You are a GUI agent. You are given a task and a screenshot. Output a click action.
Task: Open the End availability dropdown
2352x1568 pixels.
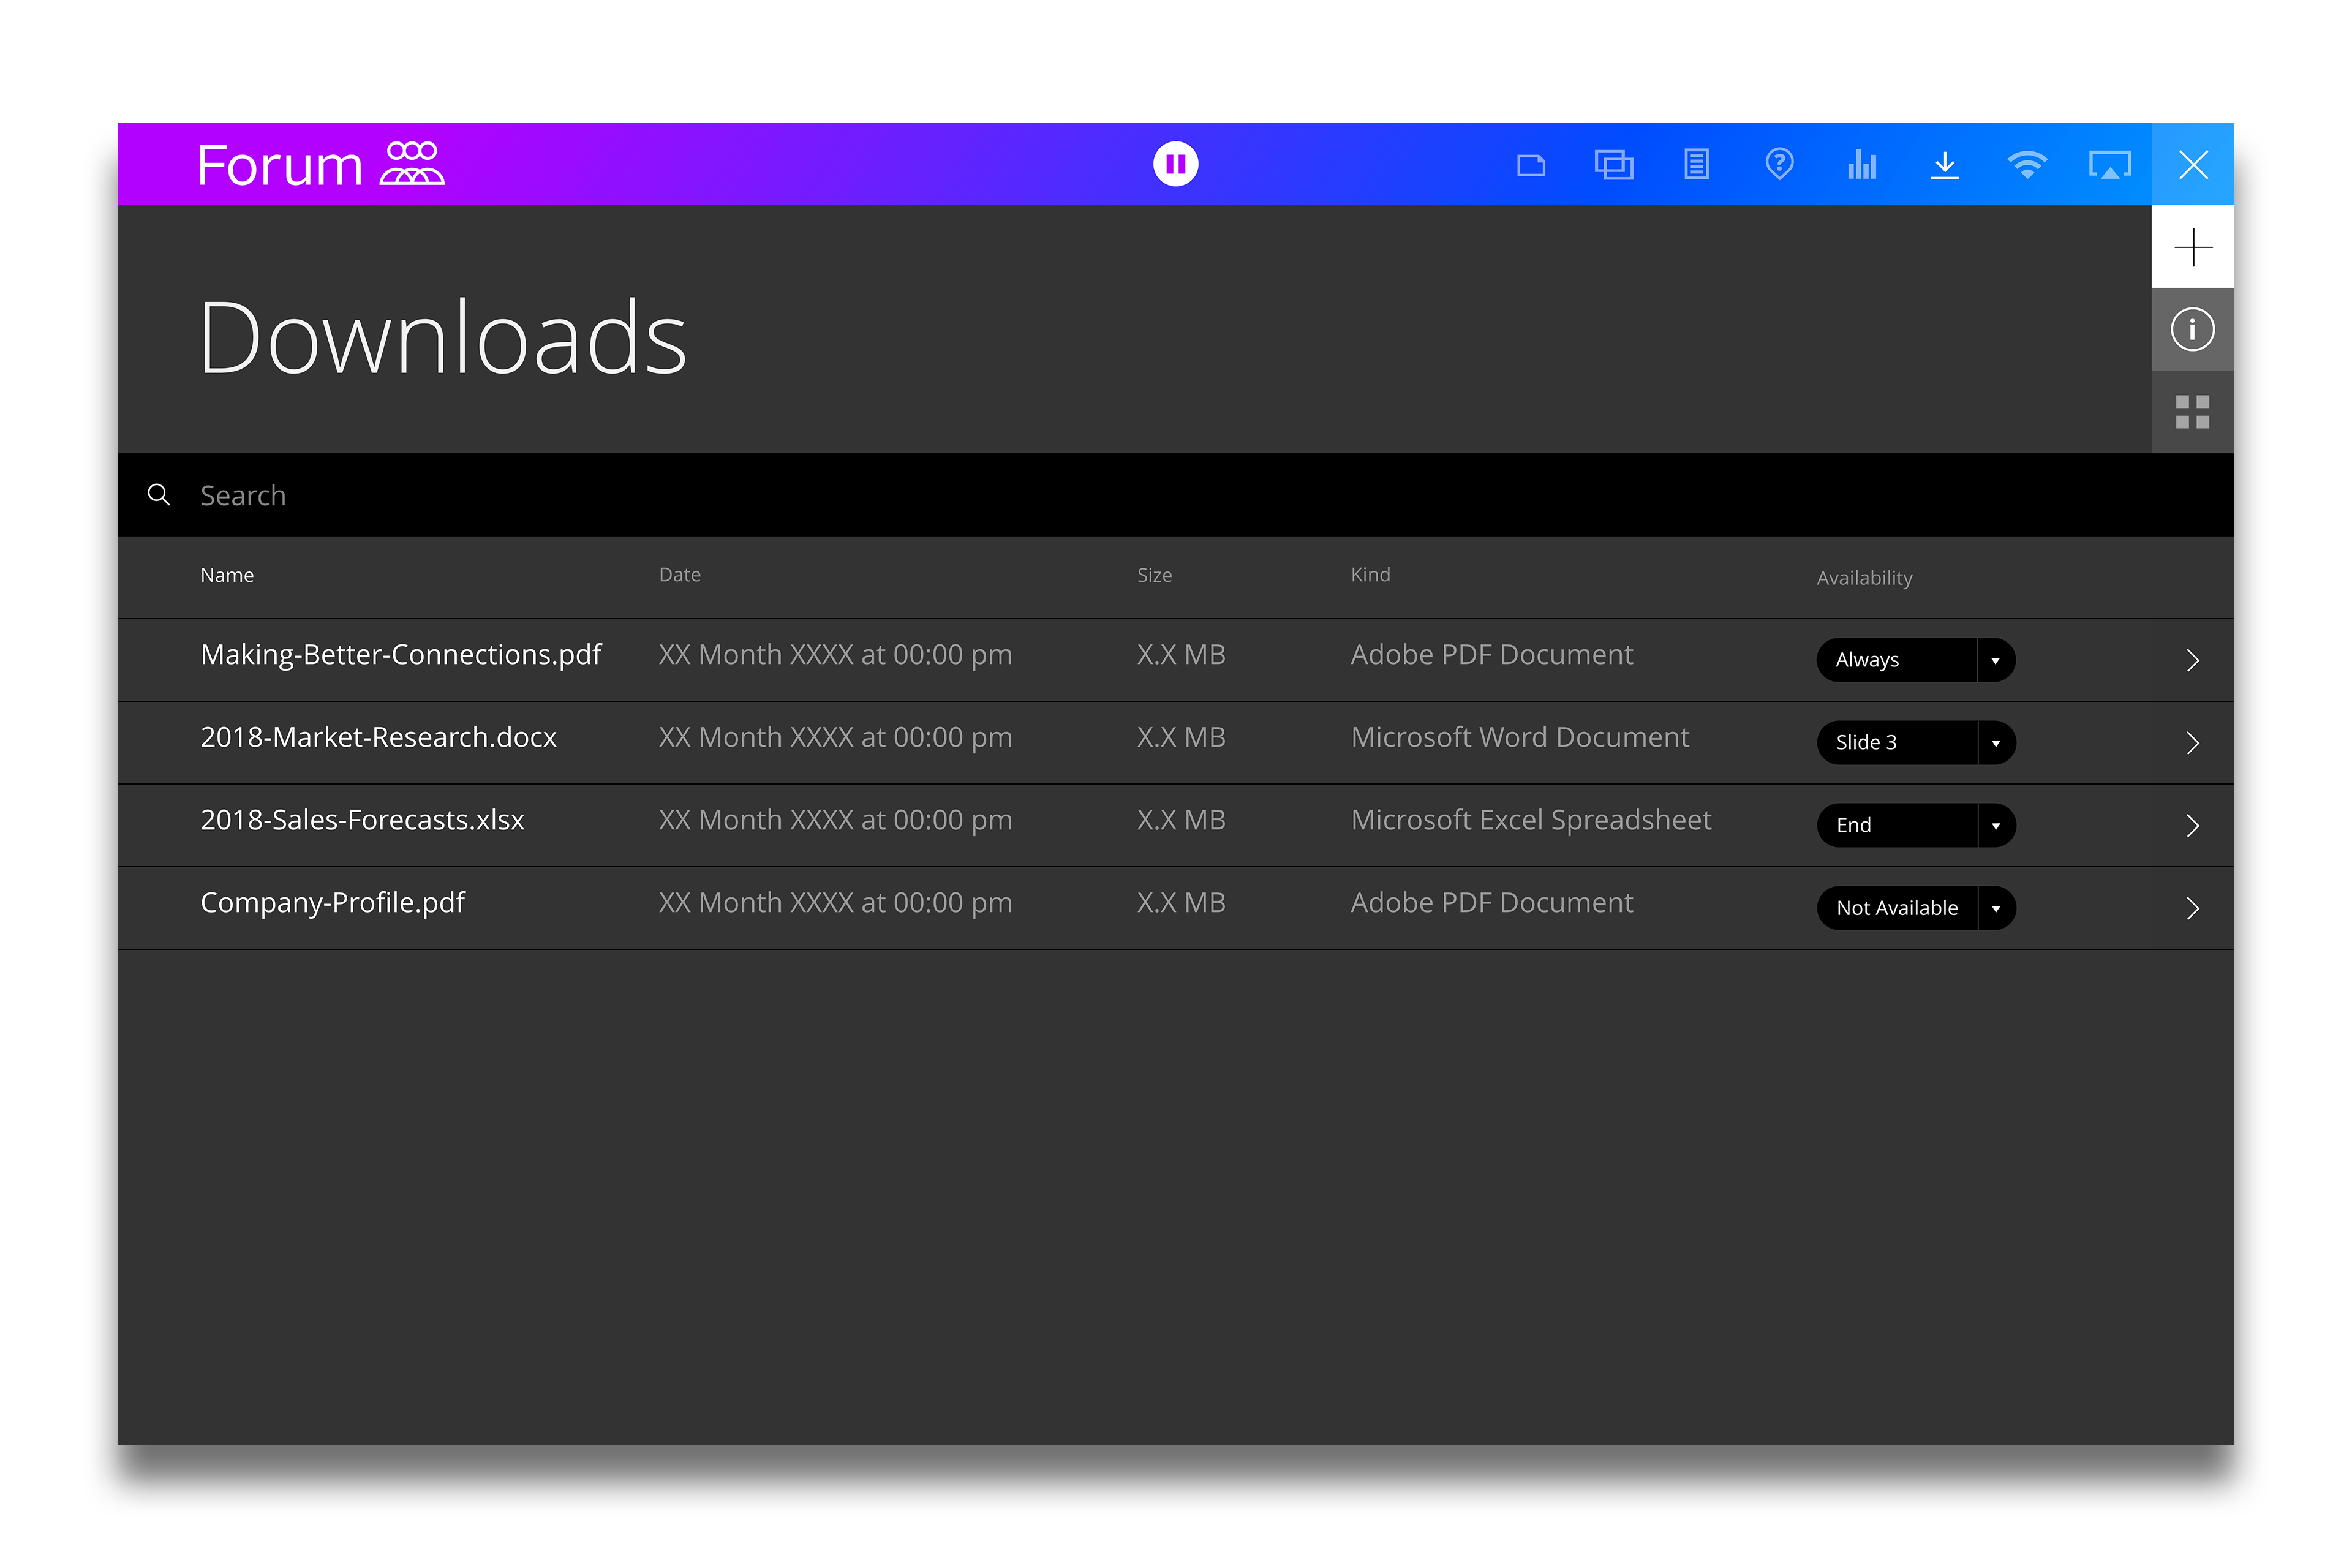tap(1915, 825)
